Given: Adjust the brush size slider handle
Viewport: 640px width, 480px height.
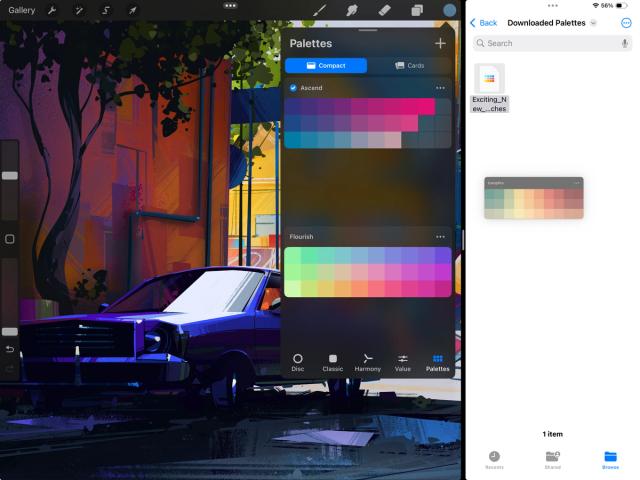Looking at the screenshot, I should (10, 176).
